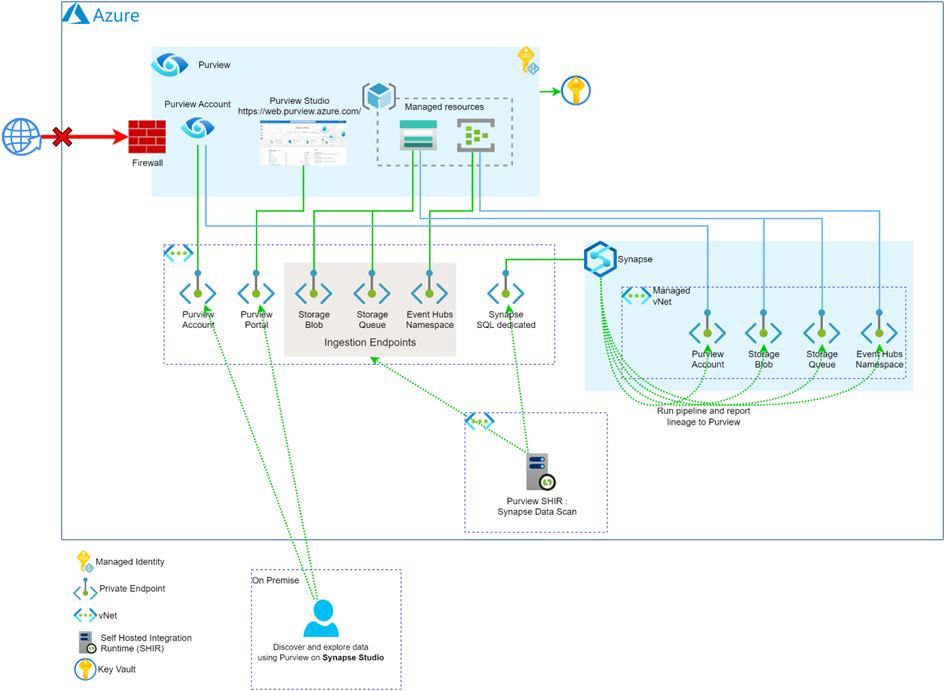Click the Ingestion Endpoints label
The image size is (945, 691).
pyautogui.click(x=369, y=343)
